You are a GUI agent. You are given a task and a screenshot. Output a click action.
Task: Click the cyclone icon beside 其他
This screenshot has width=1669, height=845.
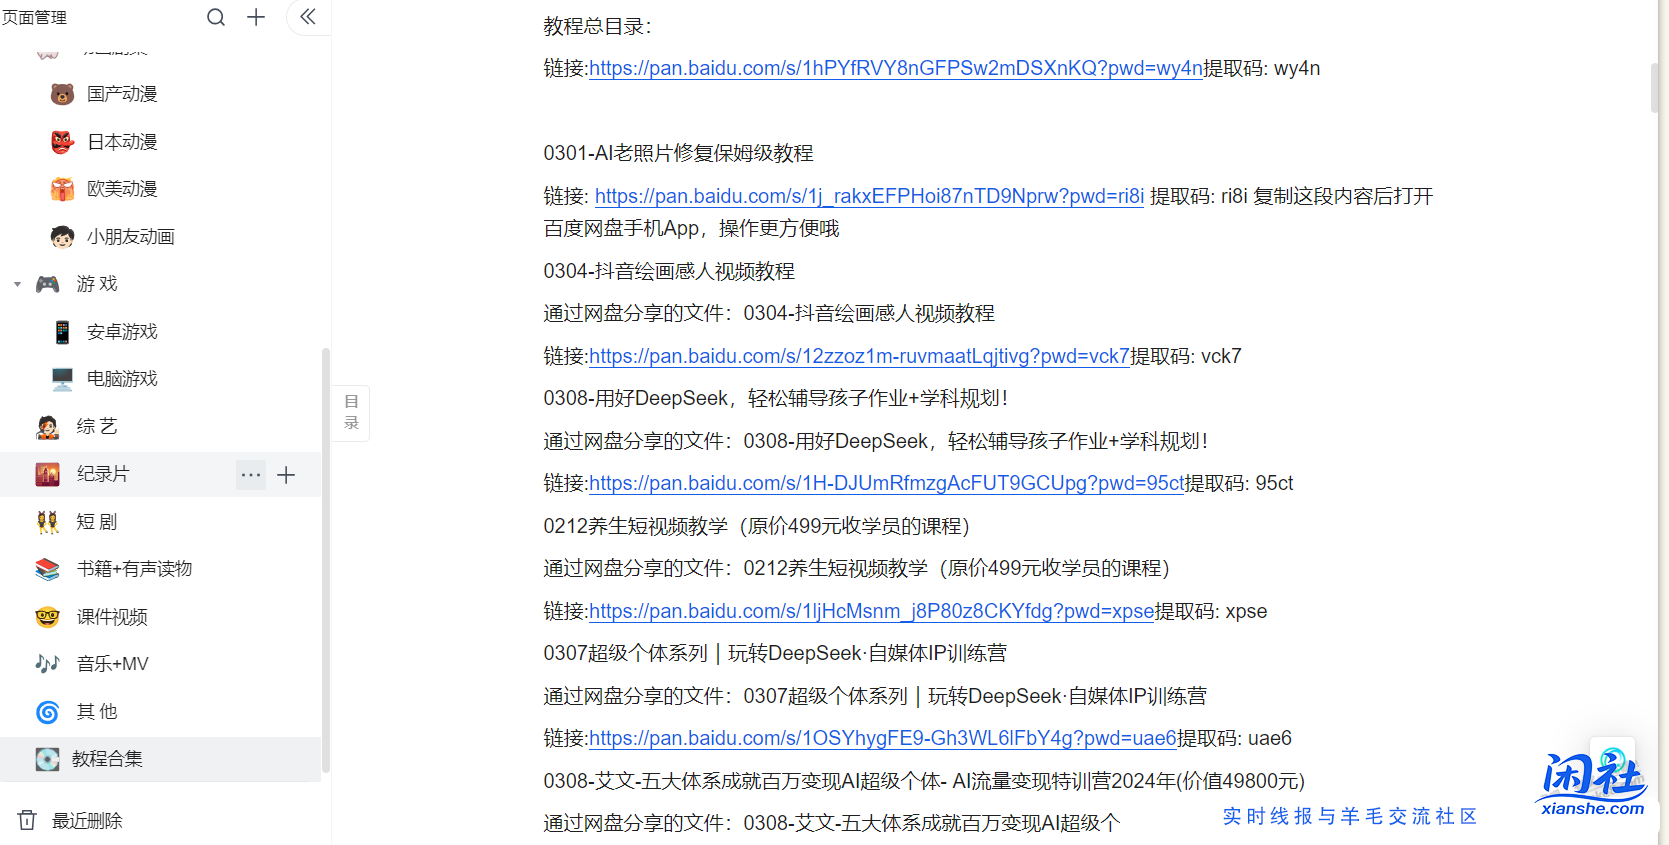pos(47,712)
